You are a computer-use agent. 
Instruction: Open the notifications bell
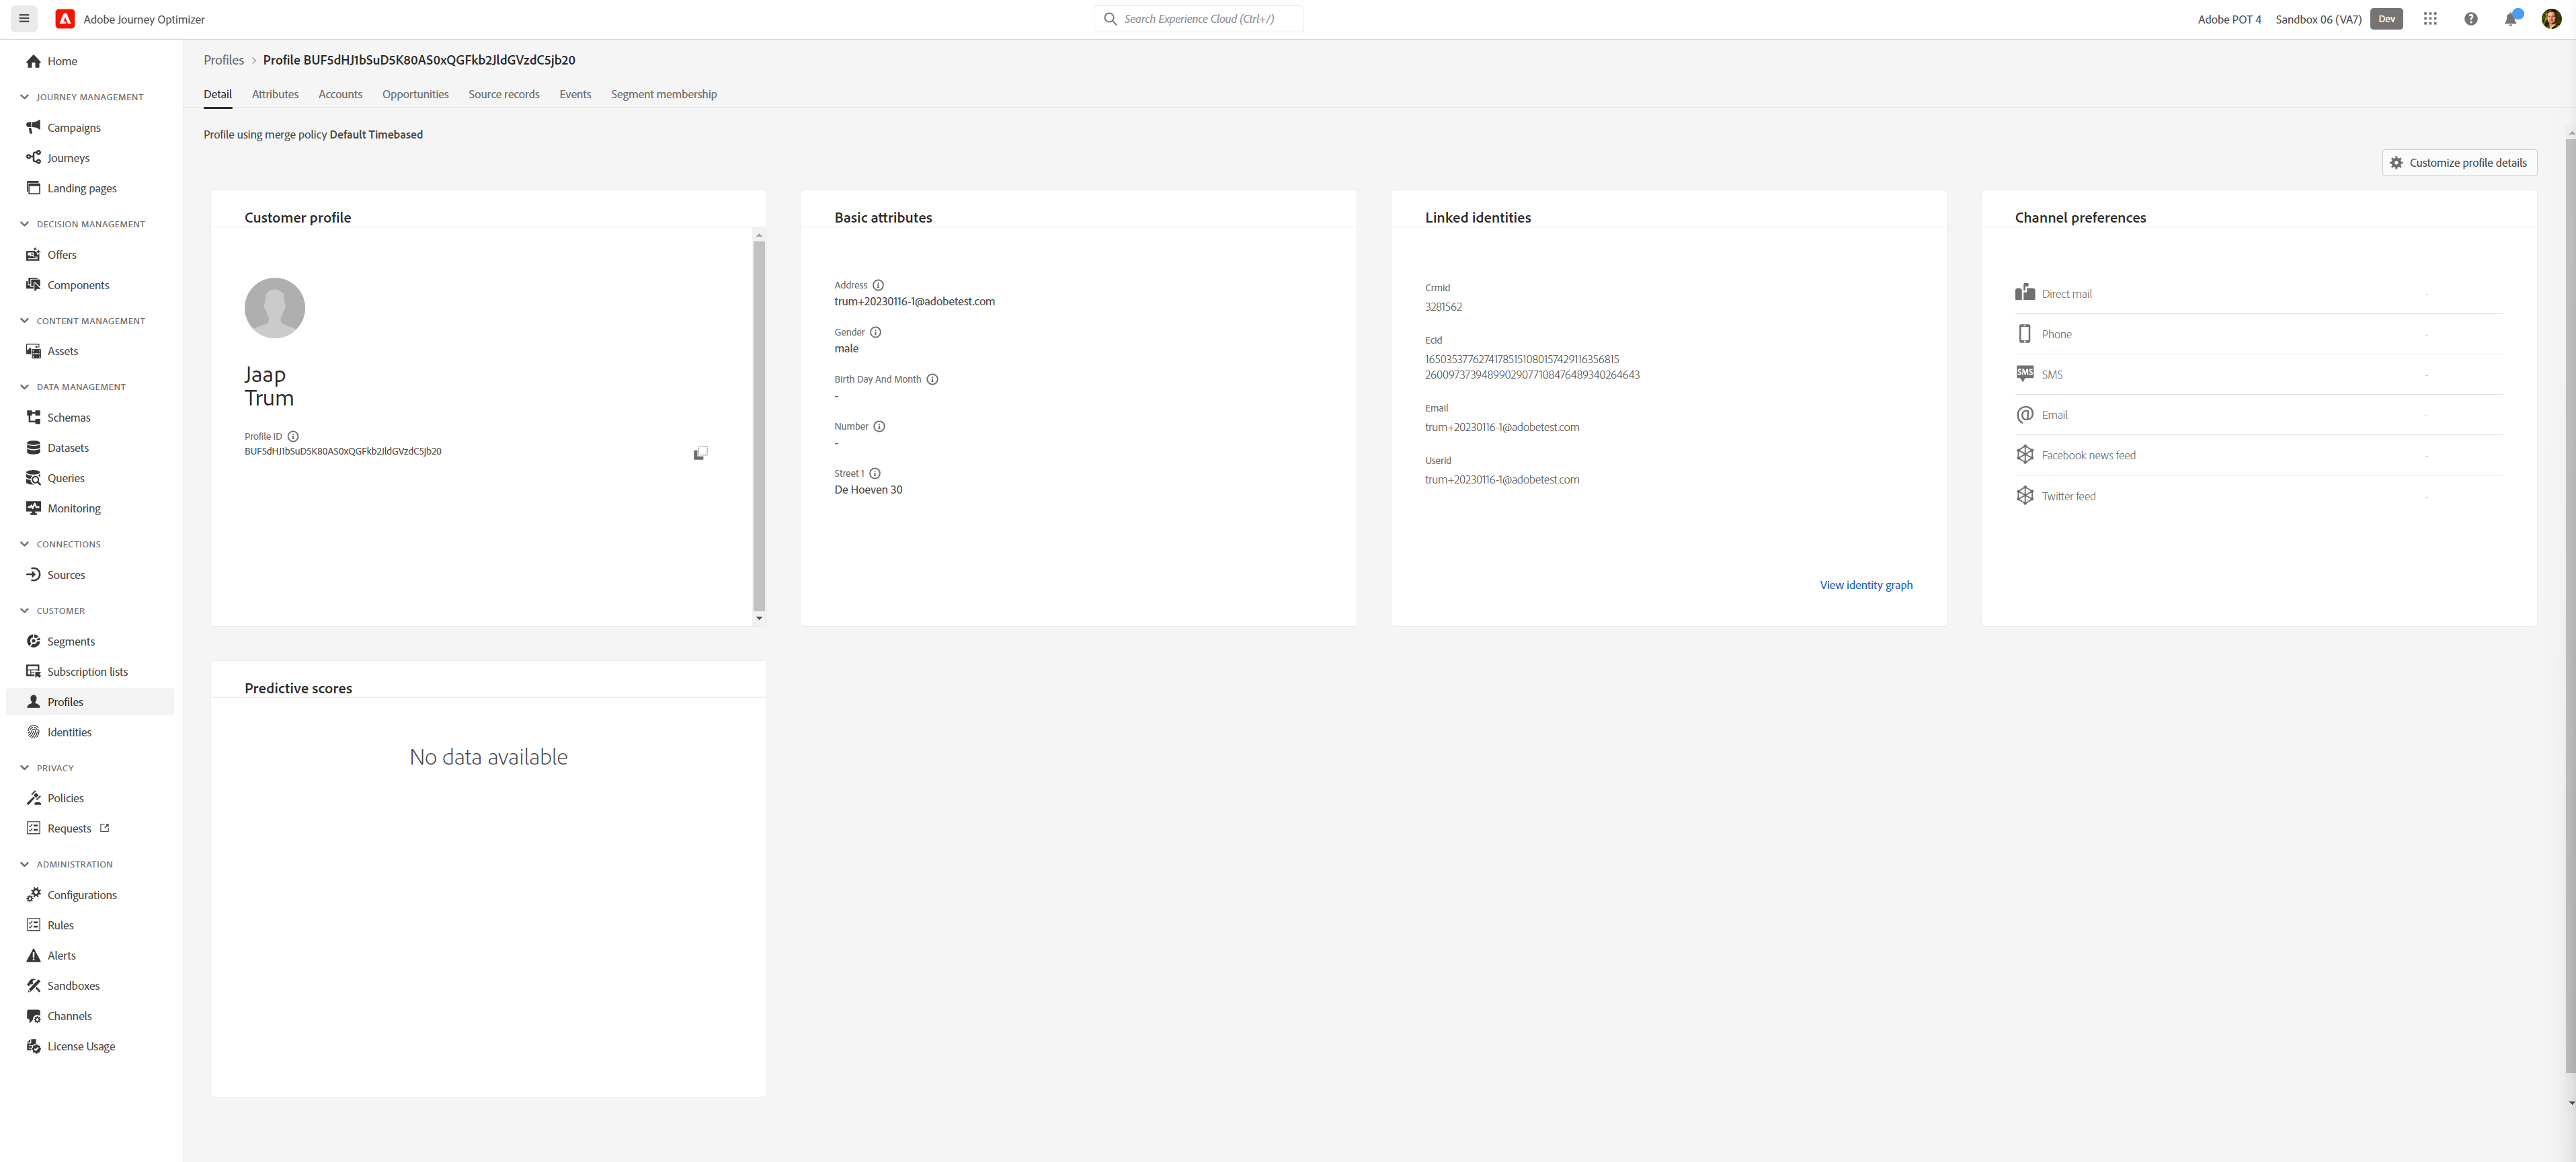click(2511, 19)
